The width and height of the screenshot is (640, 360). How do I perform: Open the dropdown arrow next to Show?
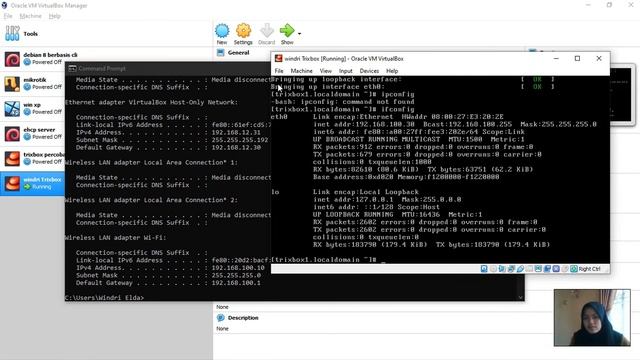point(299,33)
